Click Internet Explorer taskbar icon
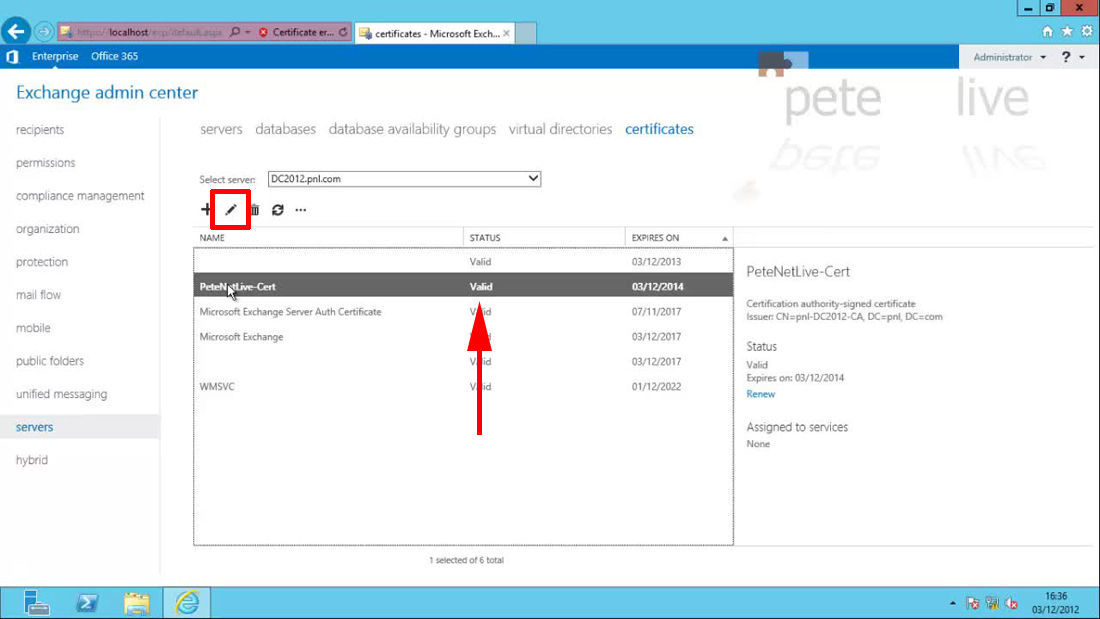This screenshot has width=1100, height=619. [x=187, y=603]
